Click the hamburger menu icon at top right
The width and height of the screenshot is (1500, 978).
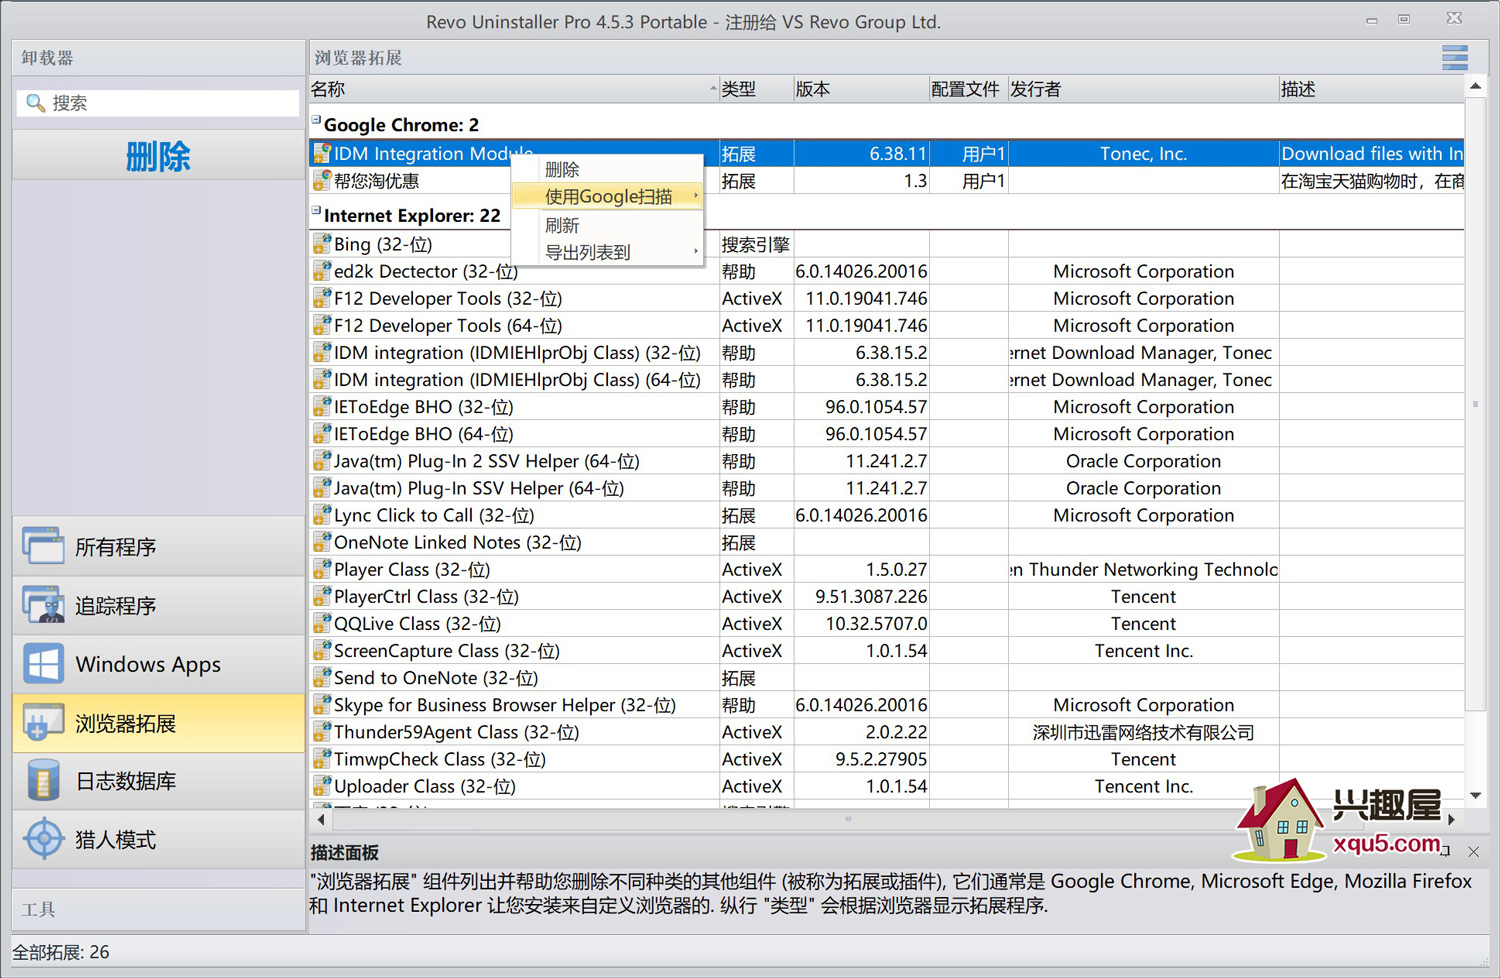pyautogui.click(x=1455, y=58)
